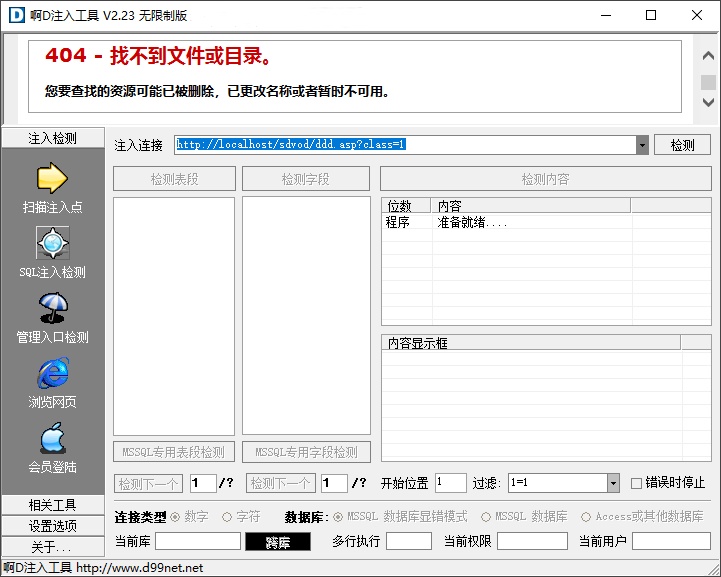Click the app logo in the title bar
This screenshot has width=721, height=577.
click(x=14, y=15)
